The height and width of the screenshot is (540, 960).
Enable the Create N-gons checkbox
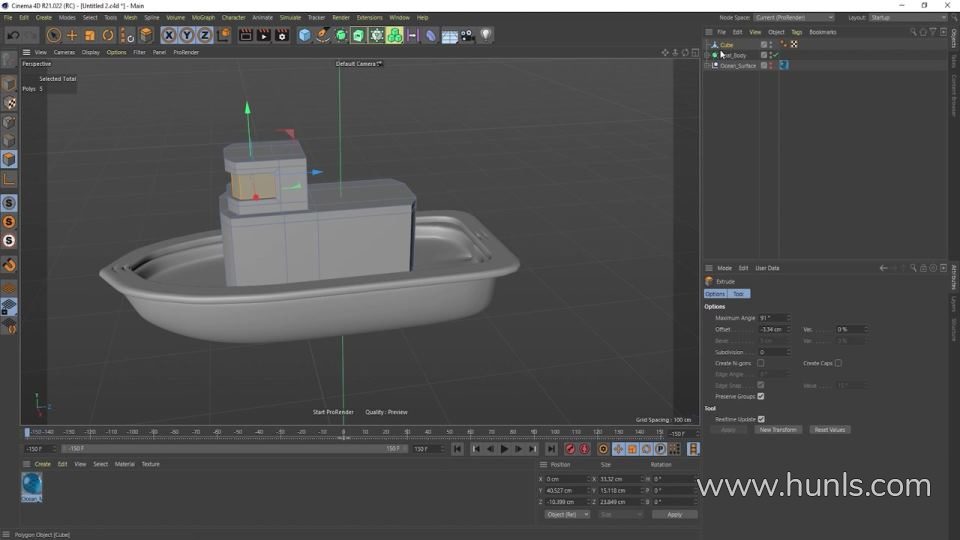coord(760,363)
